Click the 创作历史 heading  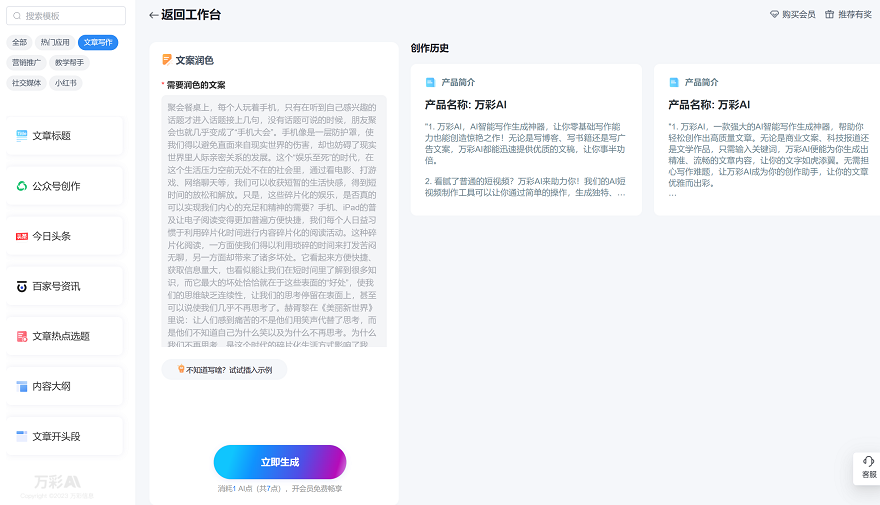point(429,48)
